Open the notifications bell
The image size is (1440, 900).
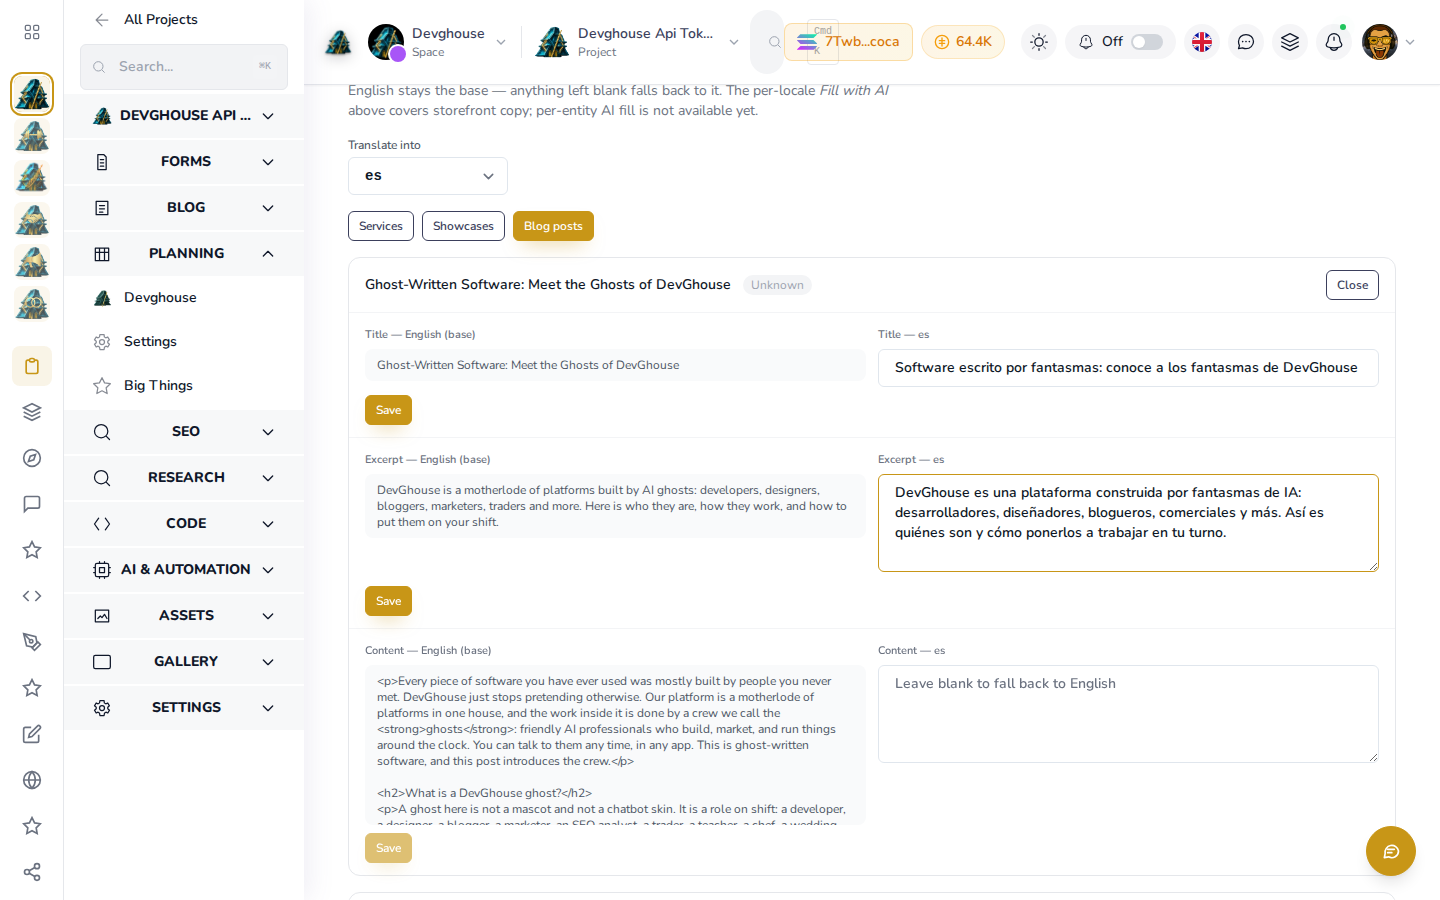pyautogui.click(x=1334, y=42)
